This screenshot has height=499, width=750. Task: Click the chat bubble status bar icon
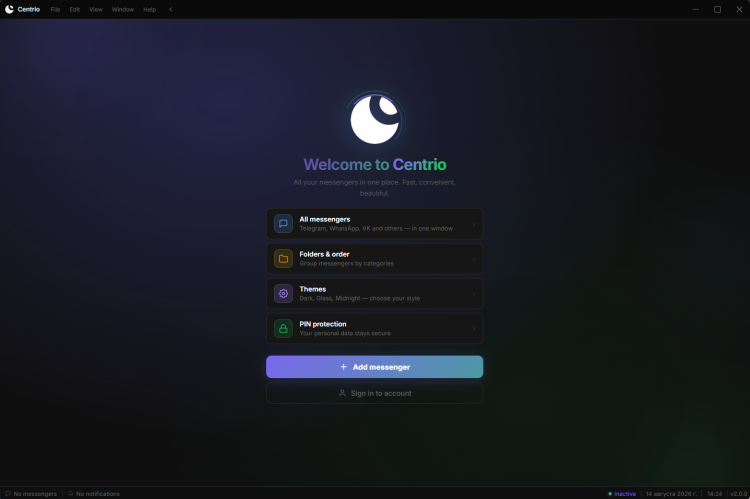click(x=8, y=494)
